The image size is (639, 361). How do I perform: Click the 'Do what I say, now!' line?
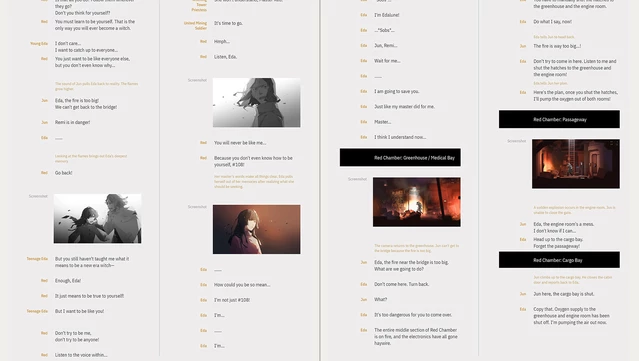coord(552,22)
